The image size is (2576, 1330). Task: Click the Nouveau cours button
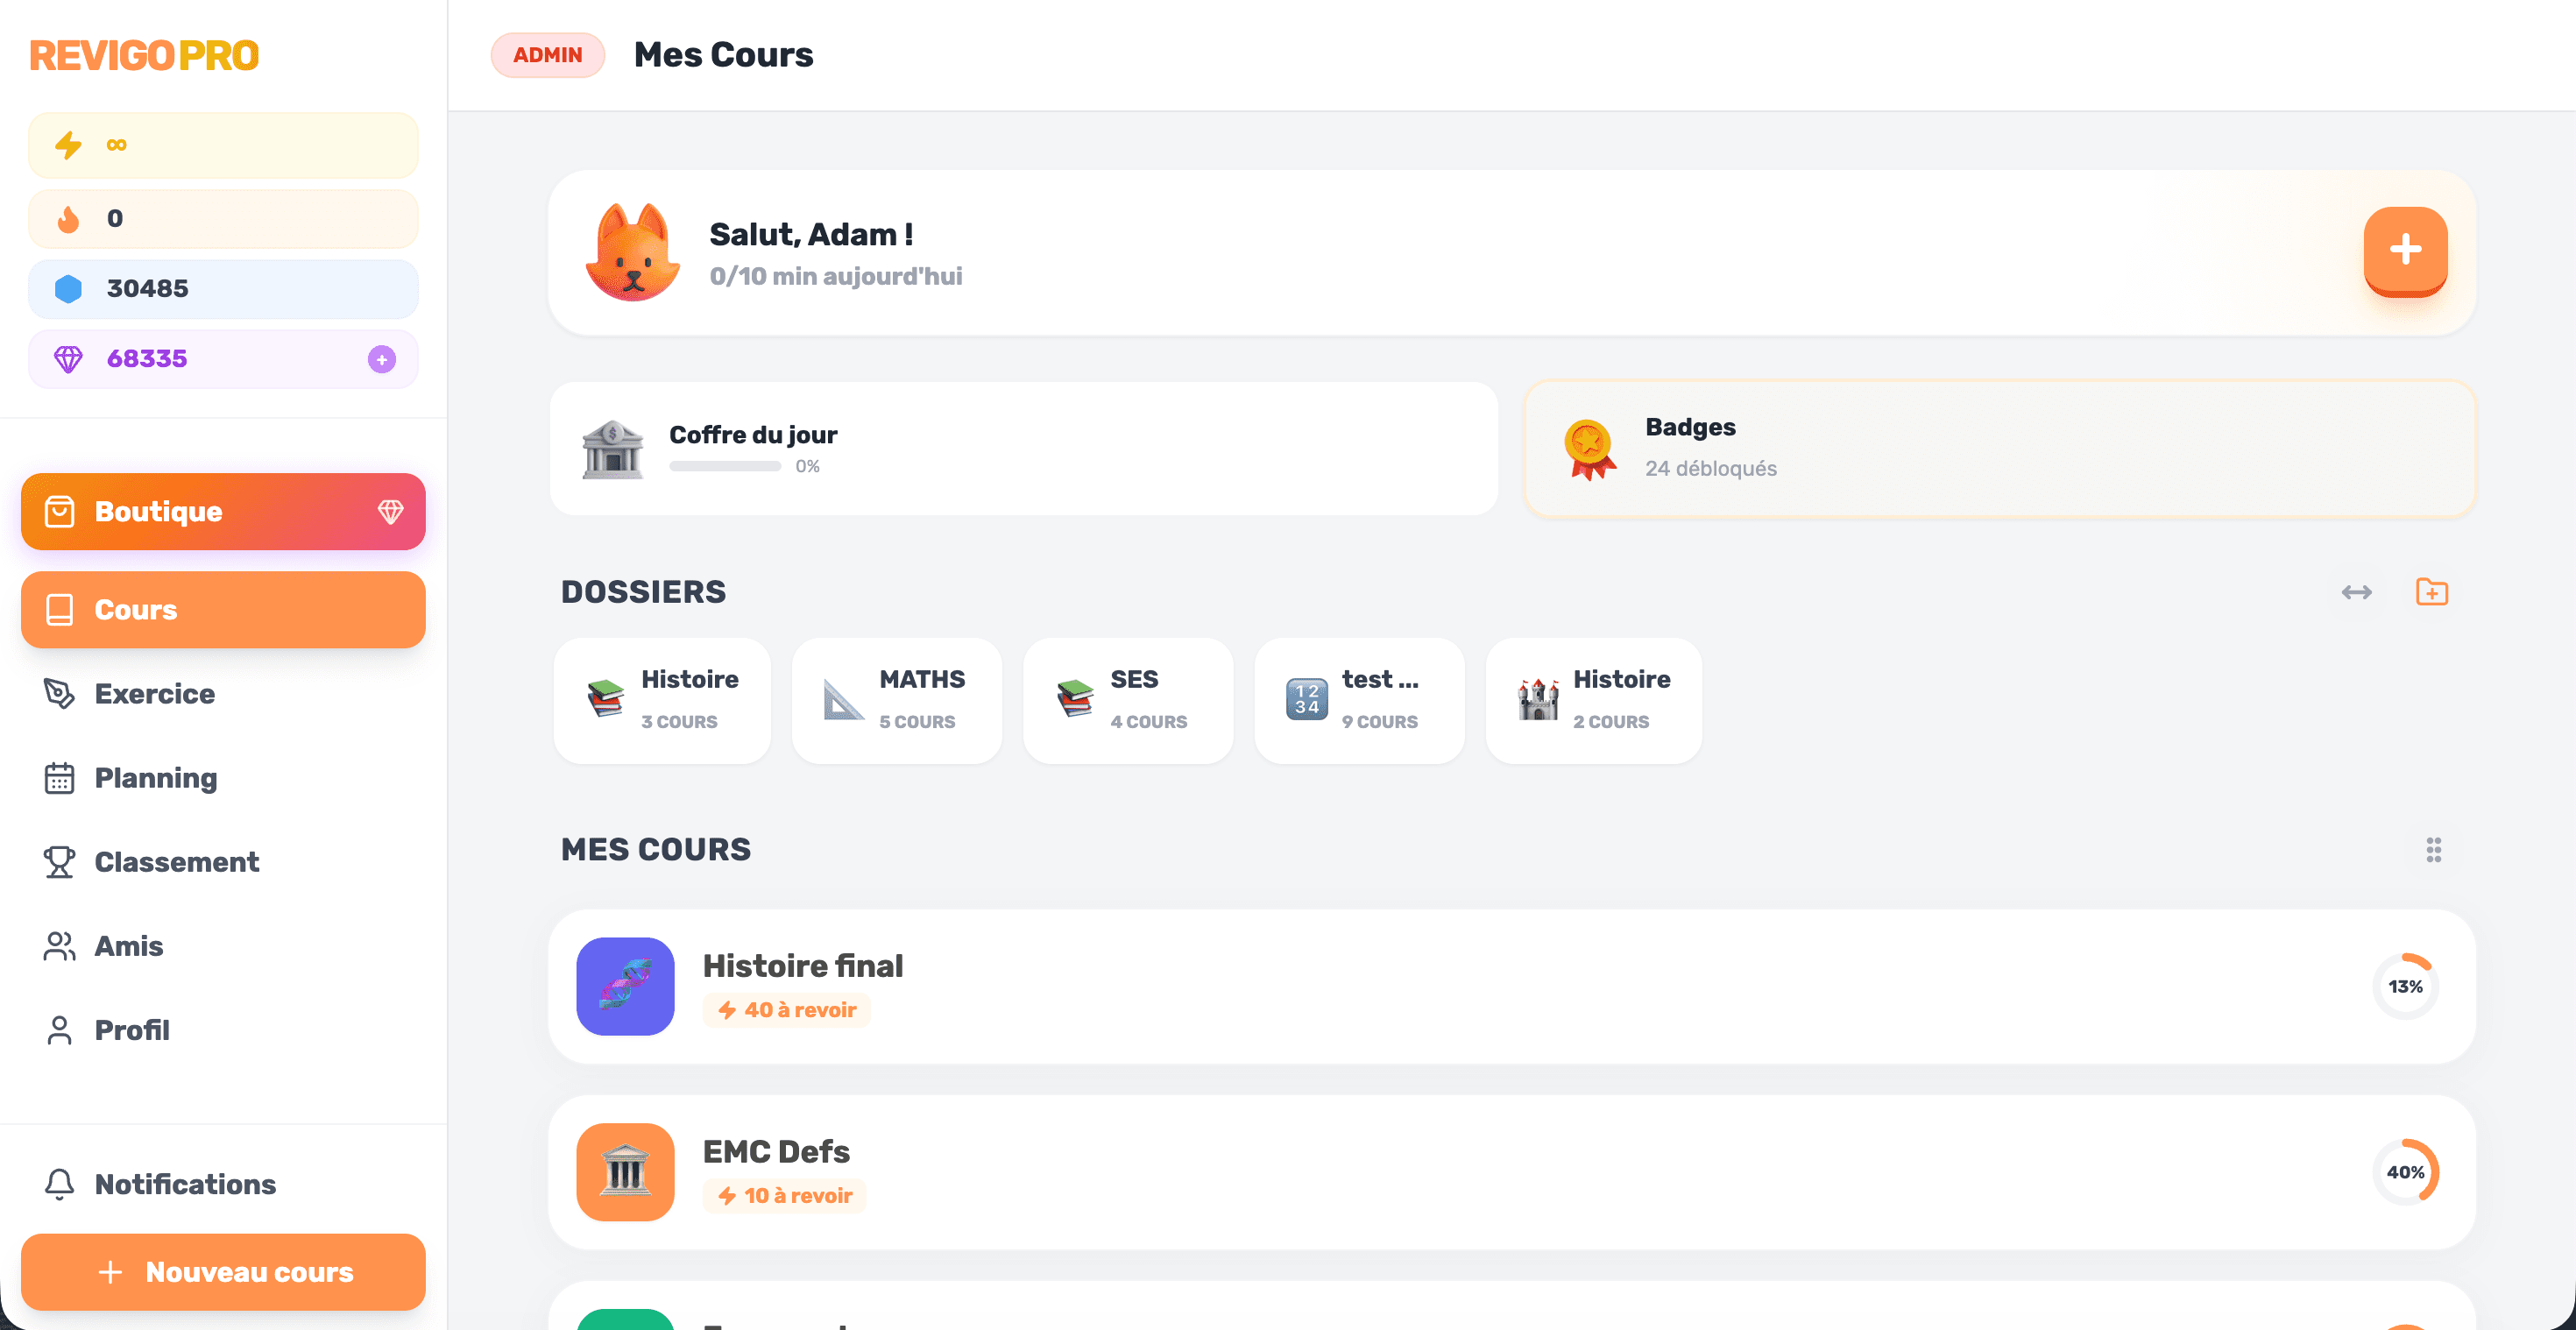(223, 1272)
